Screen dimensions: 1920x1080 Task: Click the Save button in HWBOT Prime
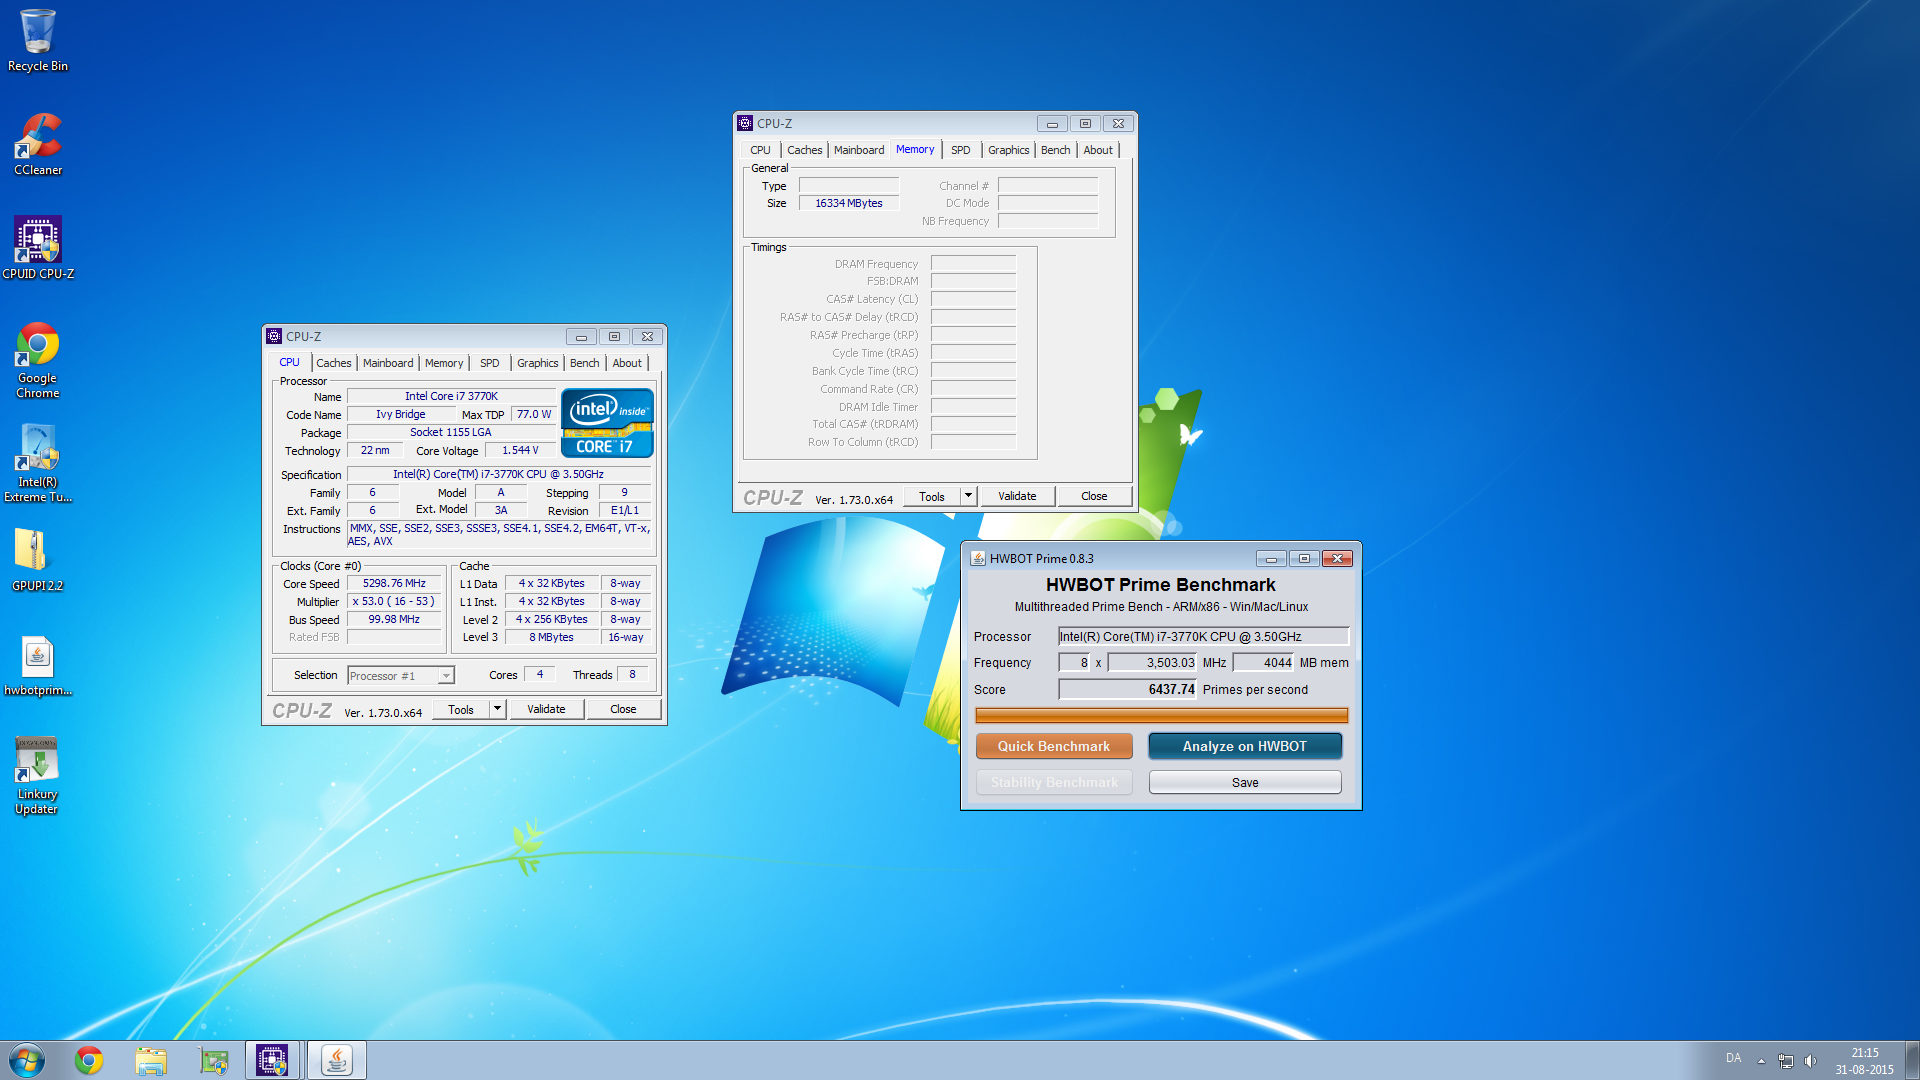click(x=1245, y=782)
